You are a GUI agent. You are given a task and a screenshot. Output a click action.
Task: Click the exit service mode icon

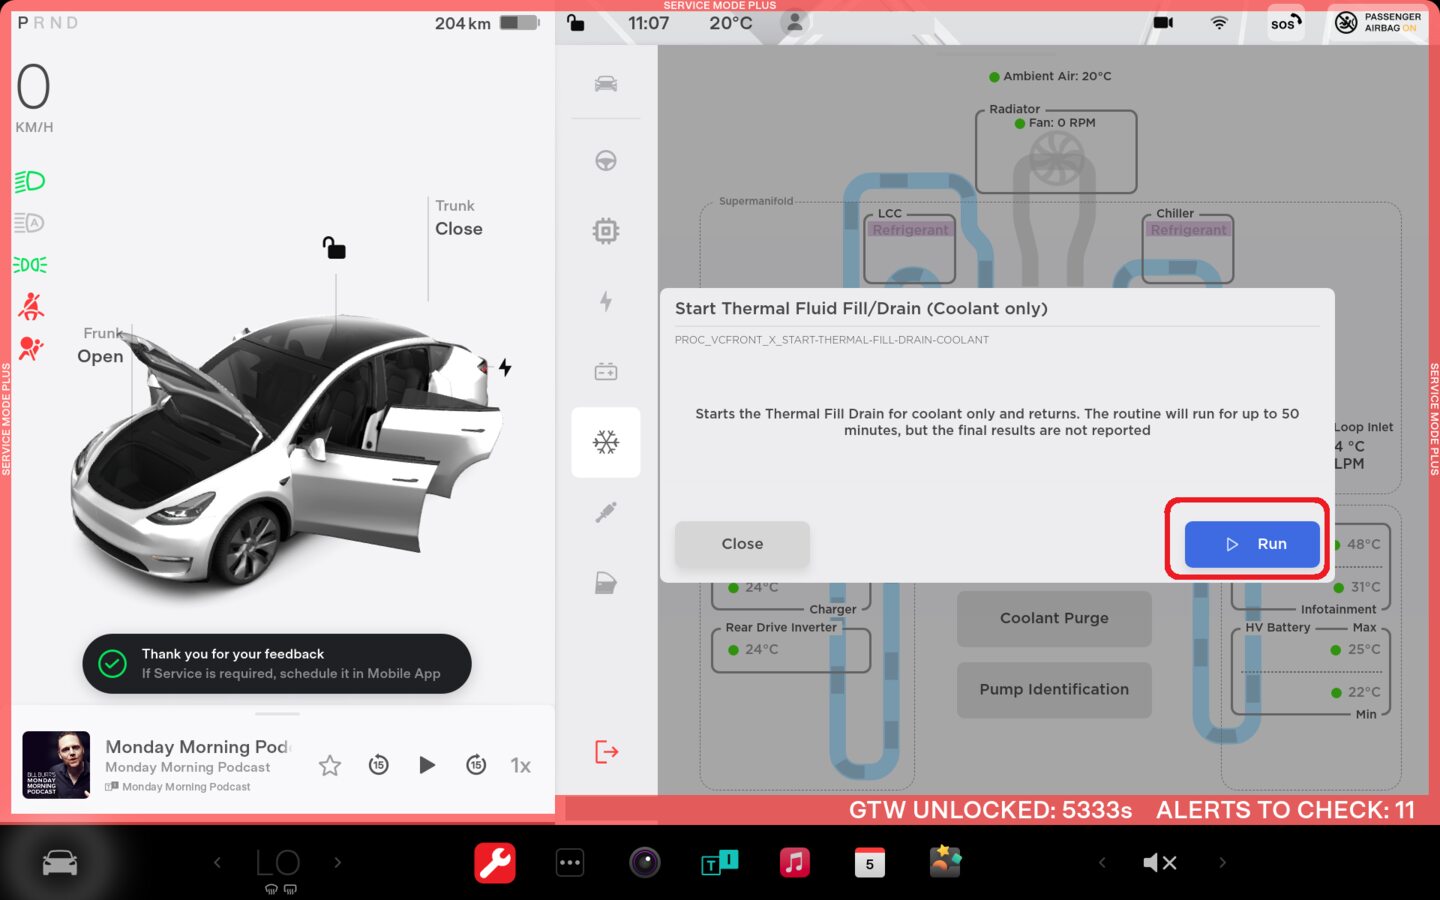(x=606, y=751)
